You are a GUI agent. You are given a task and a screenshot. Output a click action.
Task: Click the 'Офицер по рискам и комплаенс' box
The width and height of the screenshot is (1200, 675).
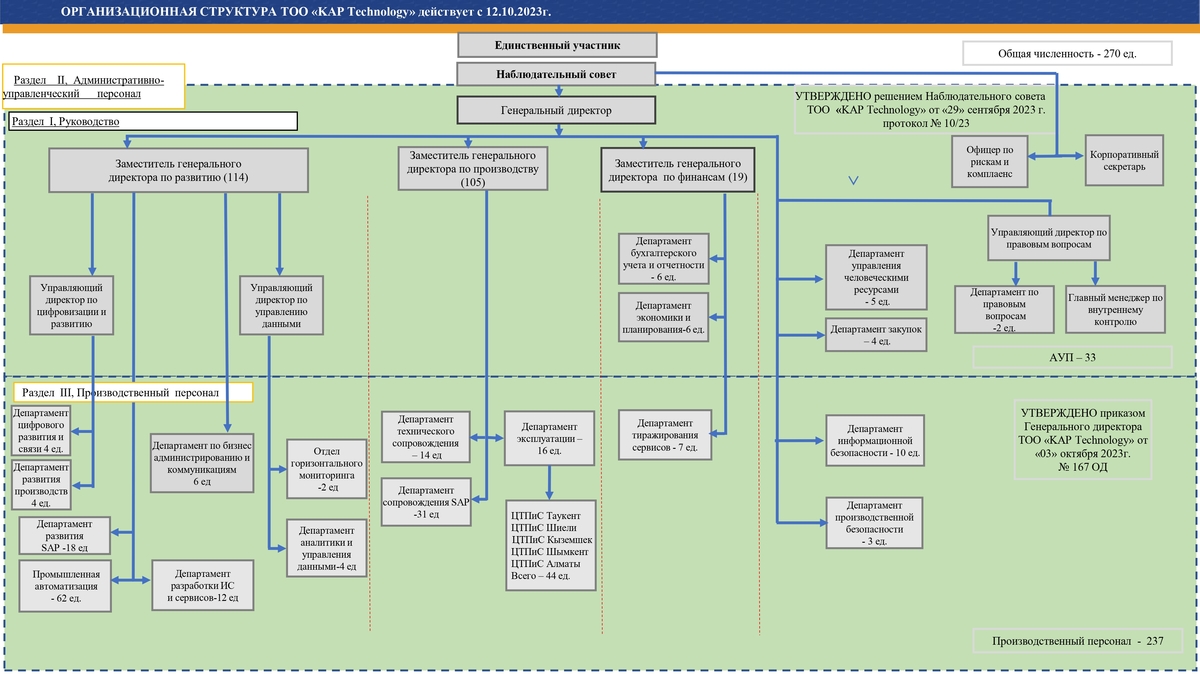coord(990,161)
